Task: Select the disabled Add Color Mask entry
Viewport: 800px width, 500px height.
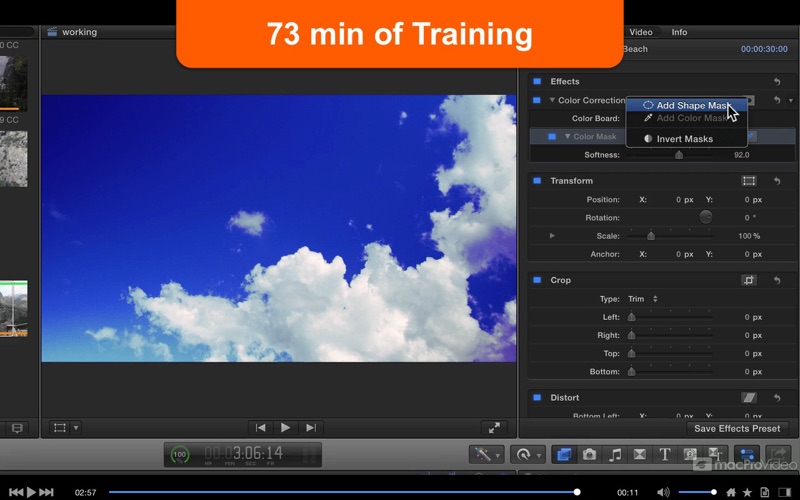Action: pos(687,118)
